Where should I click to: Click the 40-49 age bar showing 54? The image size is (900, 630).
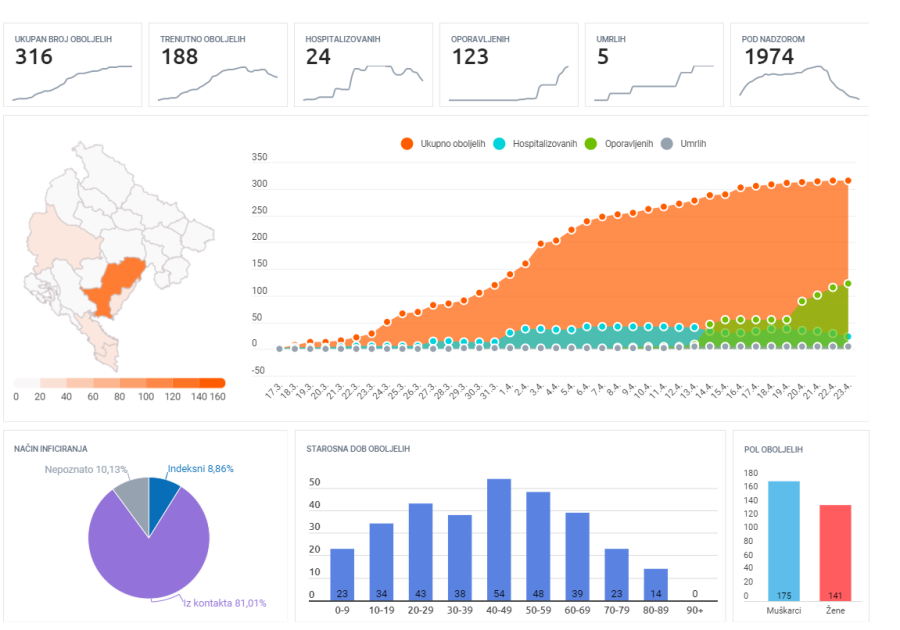tap(499, 539)
